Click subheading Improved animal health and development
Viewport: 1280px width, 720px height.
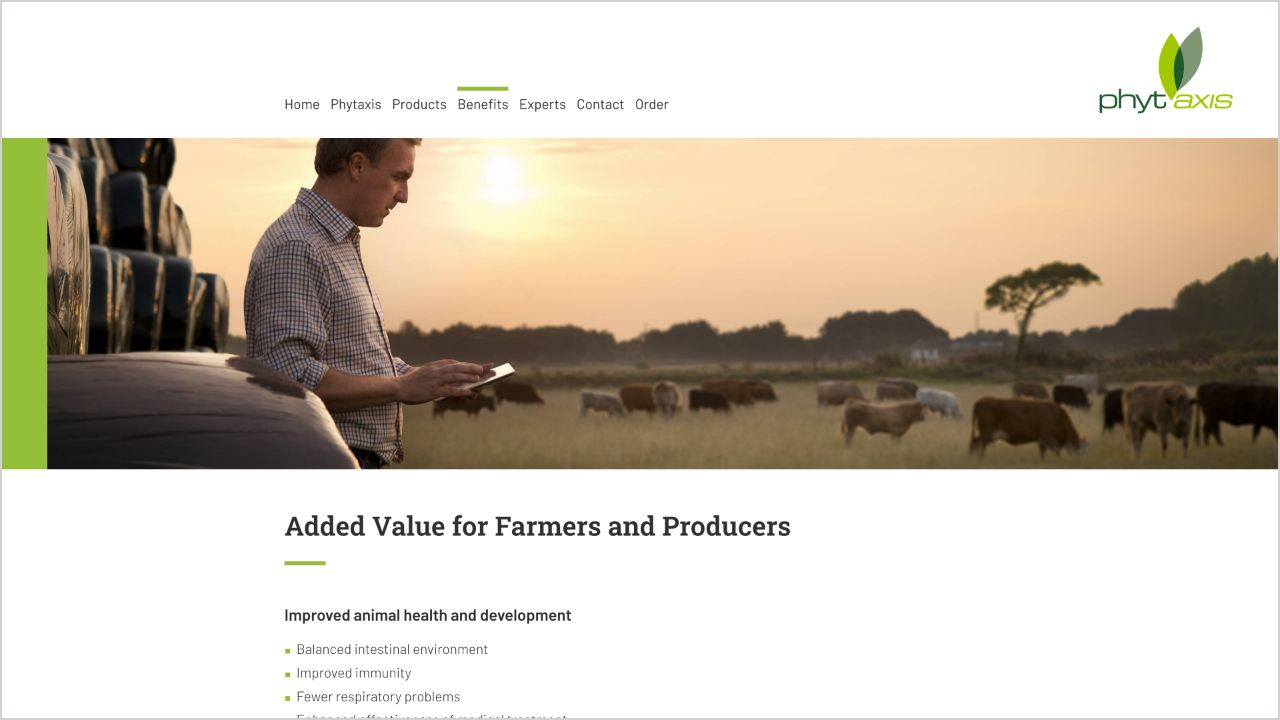pyautogui.click(x=428, y=616)
